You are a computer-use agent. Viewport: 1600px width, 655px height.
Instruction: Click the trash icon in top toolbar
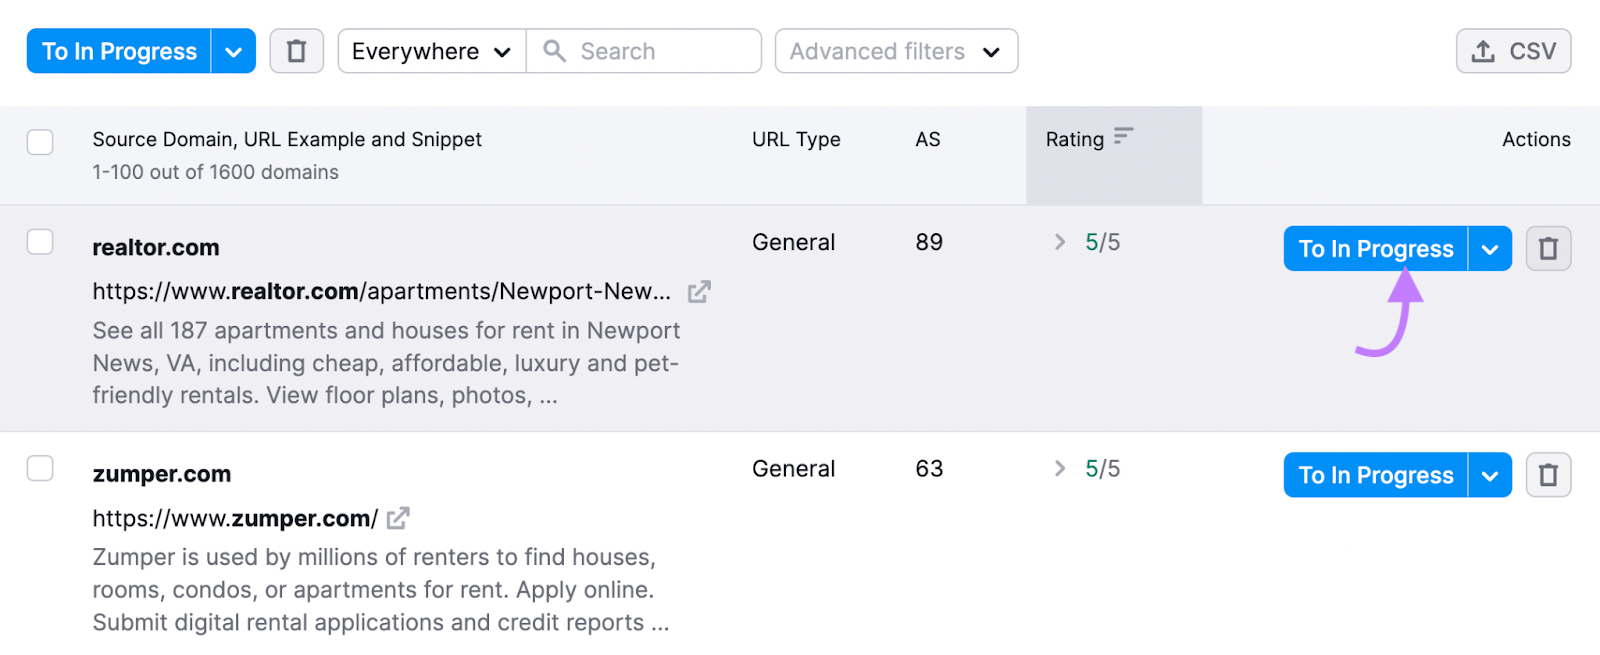(x=296, y=51)
